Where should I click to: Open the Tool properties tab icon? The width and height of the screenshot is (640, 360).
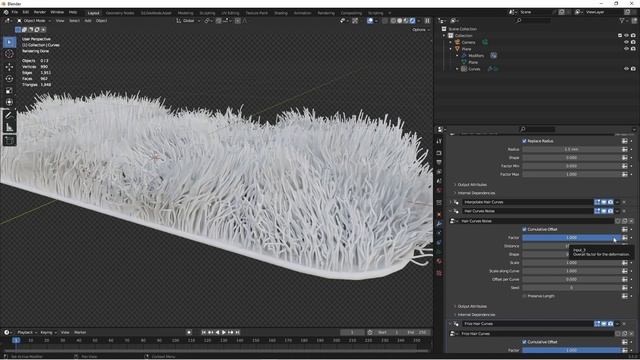pyautogui.click(x=439, y=141)
